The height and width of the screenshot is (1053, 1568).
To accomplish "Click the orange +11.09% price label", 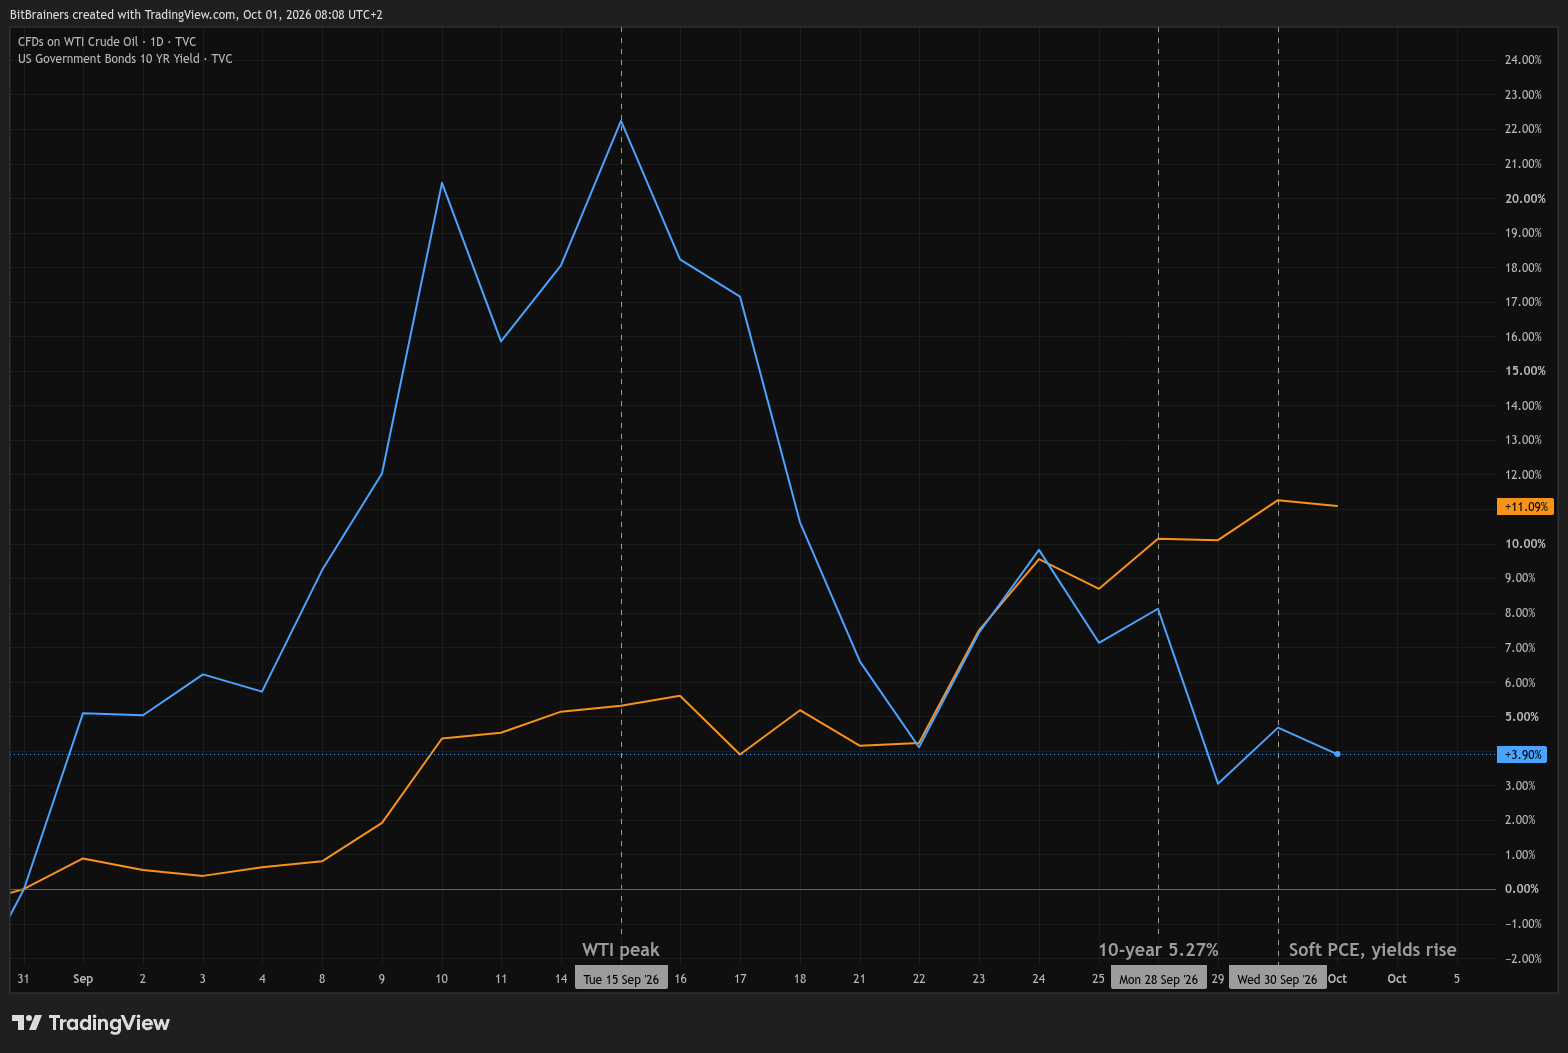I will point(1525,507).
